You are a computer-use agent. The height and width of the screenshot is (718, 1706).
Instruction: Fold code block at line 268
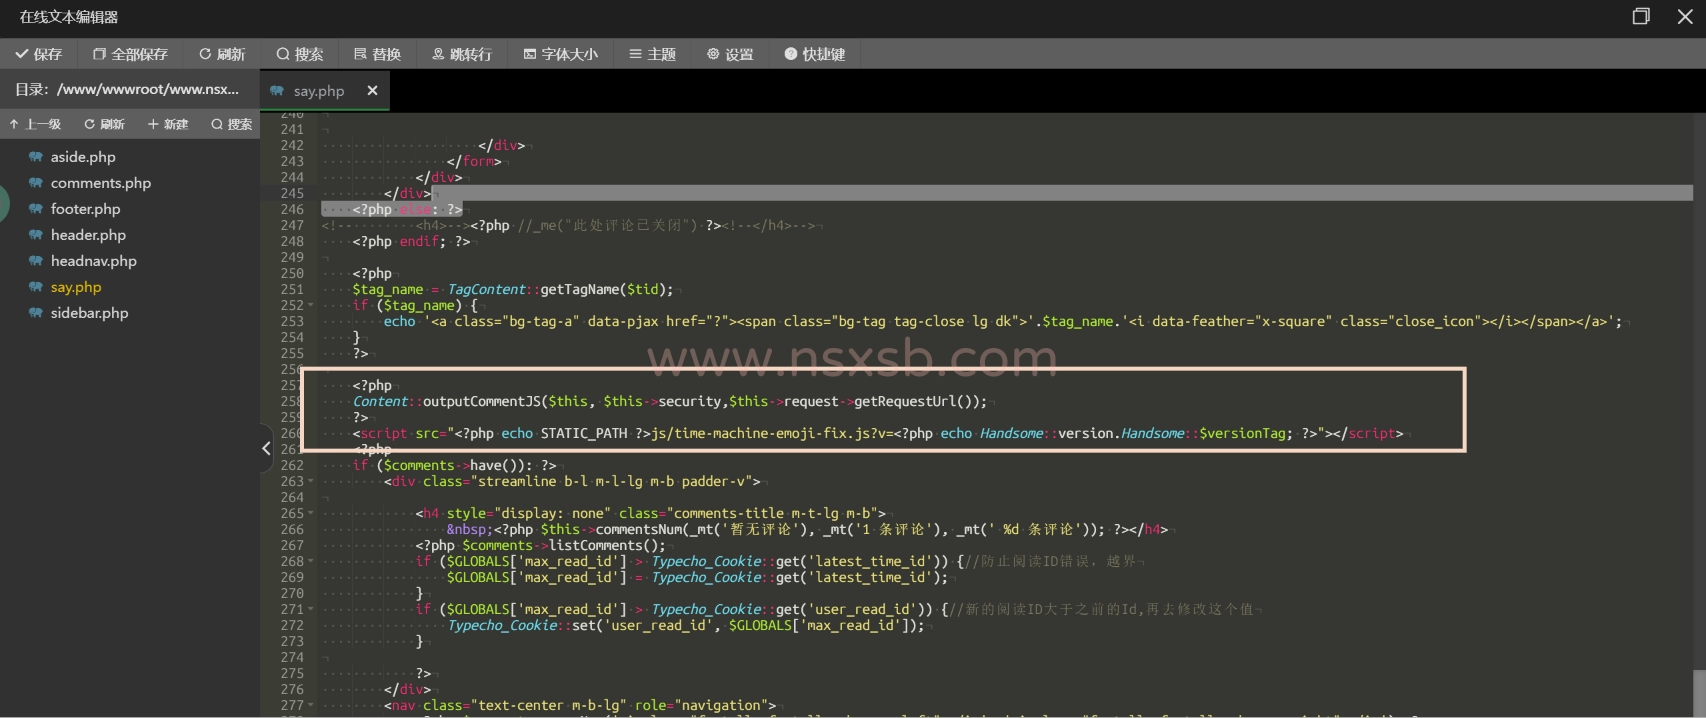point(311,561)
